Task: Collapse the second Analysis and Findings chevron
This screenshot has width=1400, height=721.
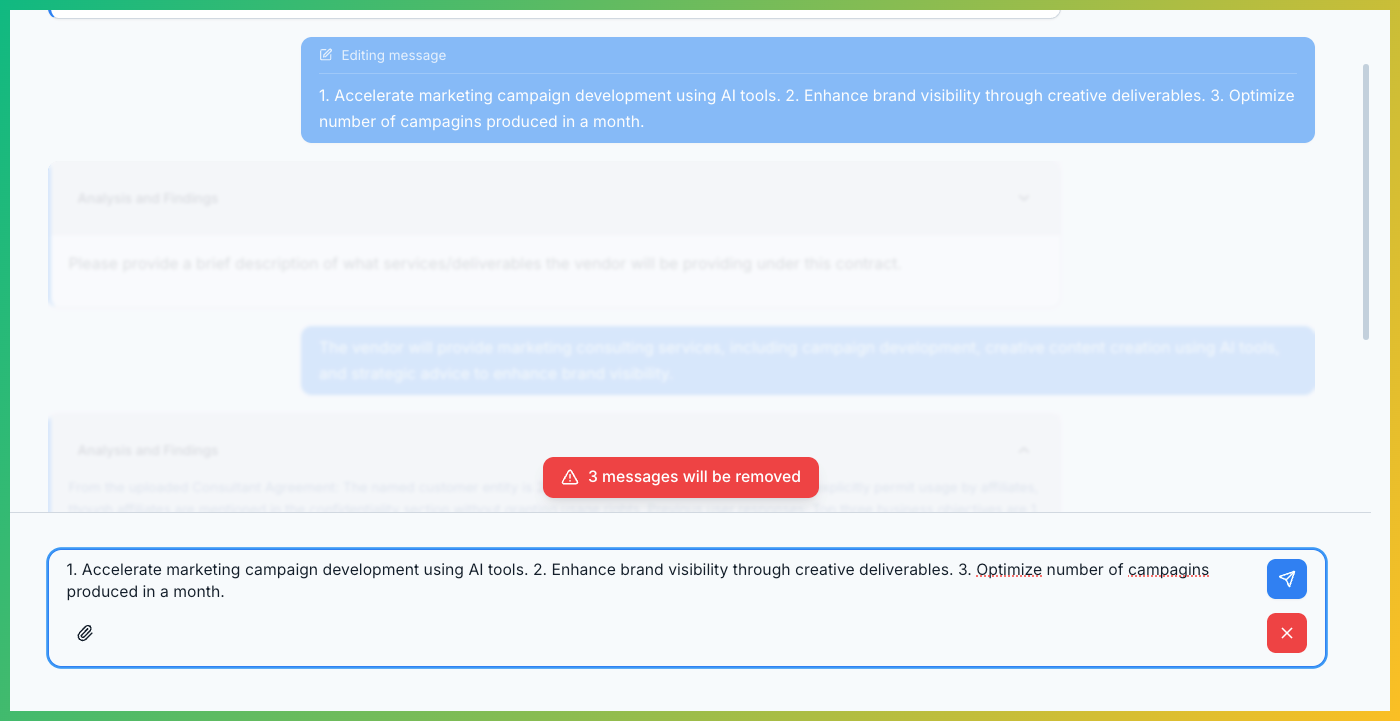Action: [1023, 450]
